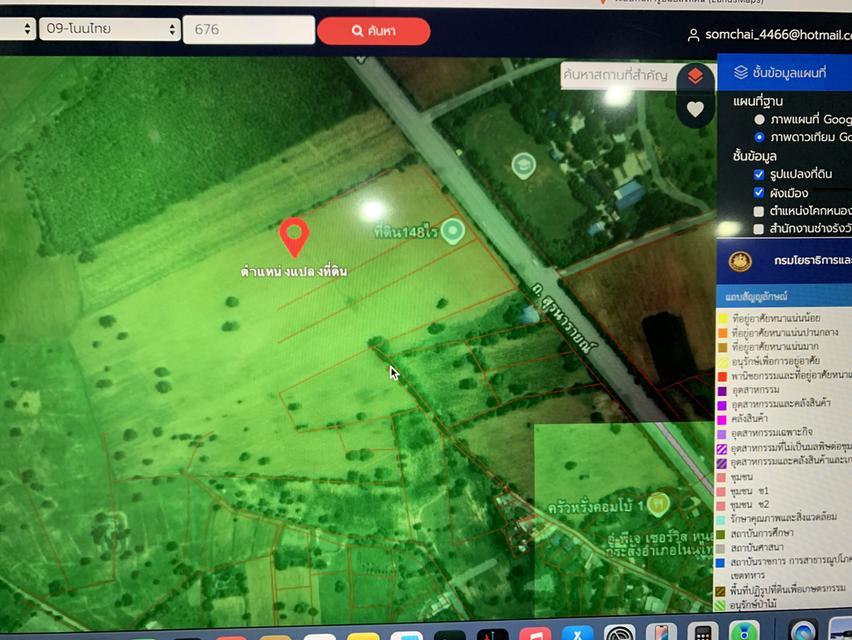
Task: Click the school marker on the map
Action: [523, 166]
